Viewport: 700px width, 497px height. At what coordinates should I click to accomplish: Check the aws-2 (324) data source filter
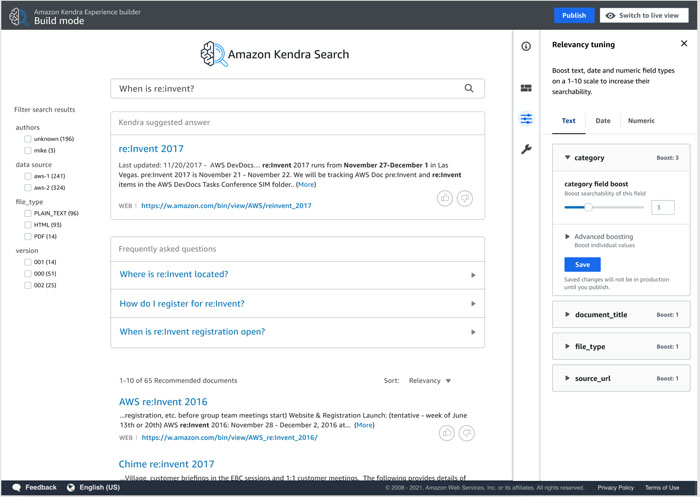point(28,188)
